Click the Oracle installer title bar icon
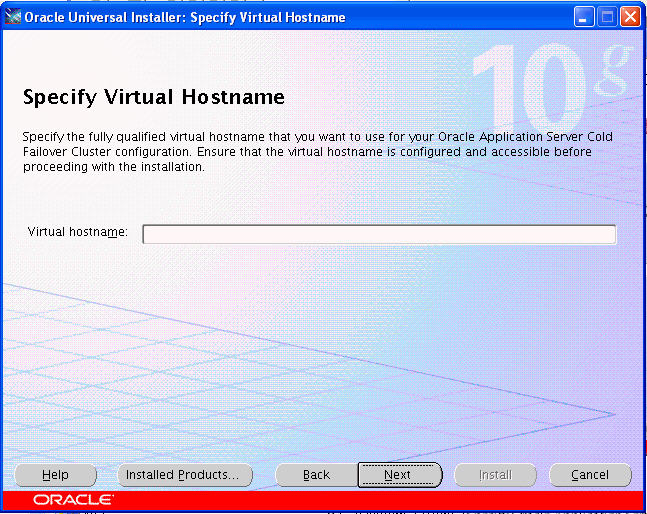This screenshot has width=647, height=514. (12, 17)
